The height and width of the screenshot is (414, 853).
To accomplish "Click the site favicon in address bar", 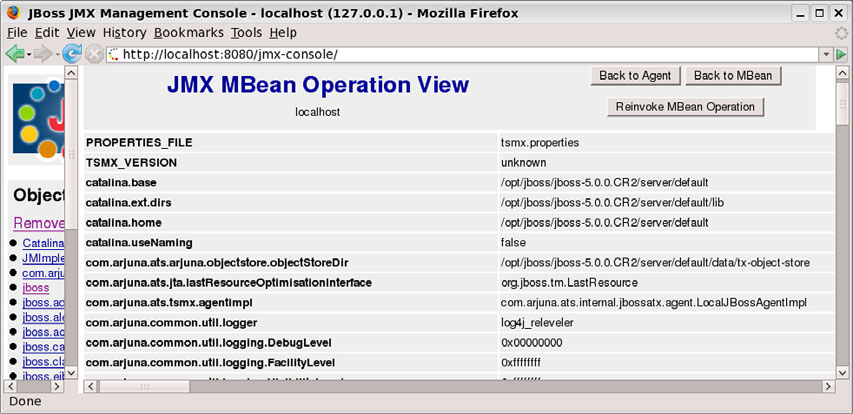I will [114, 54].
